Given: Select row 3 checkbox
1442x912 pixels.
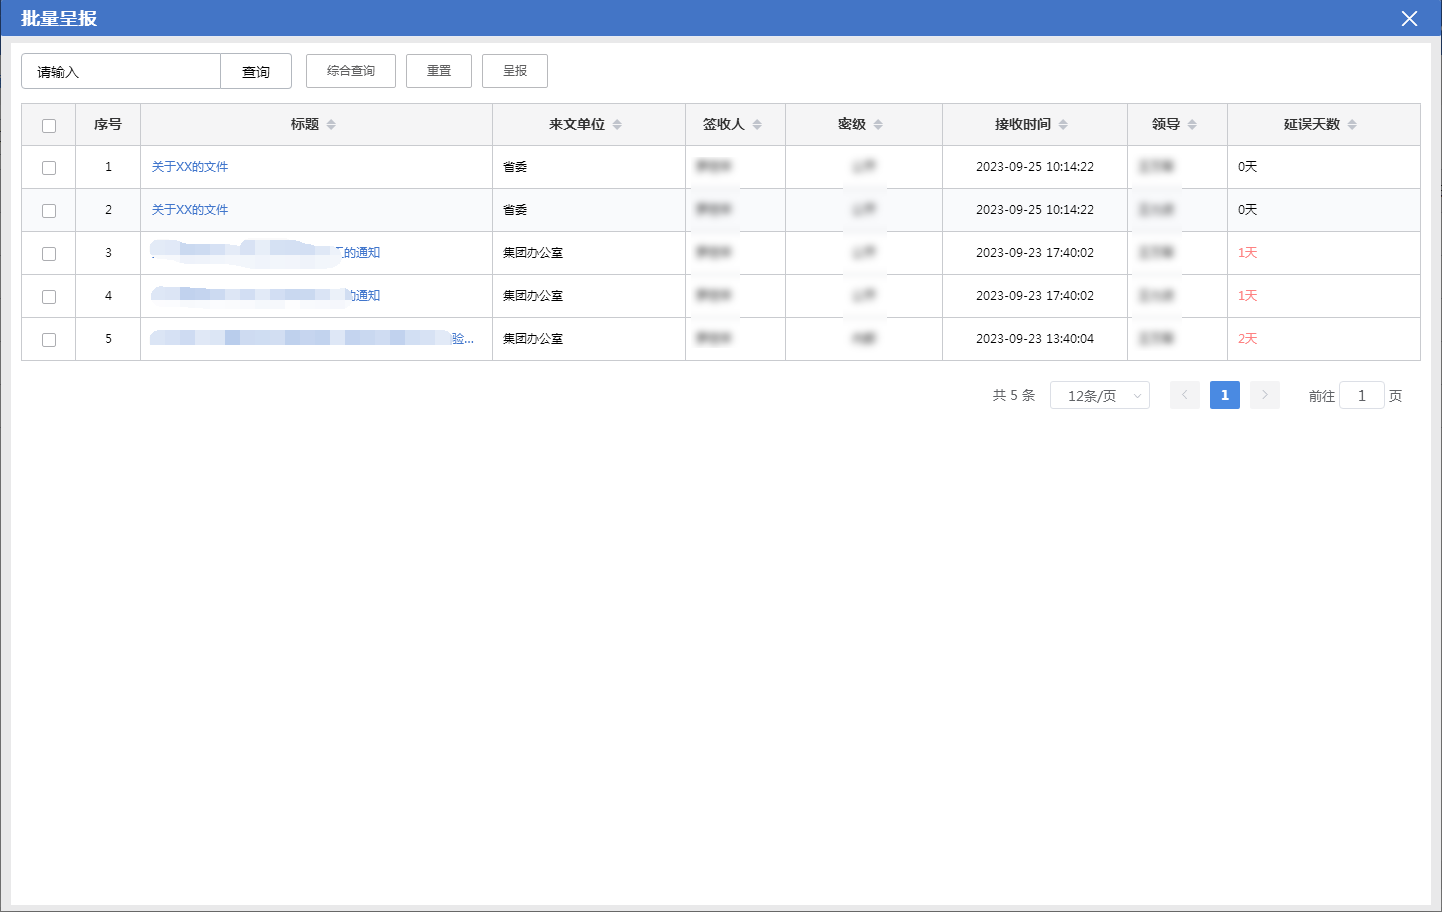Looking at the screenshot, I should [49, 254].
